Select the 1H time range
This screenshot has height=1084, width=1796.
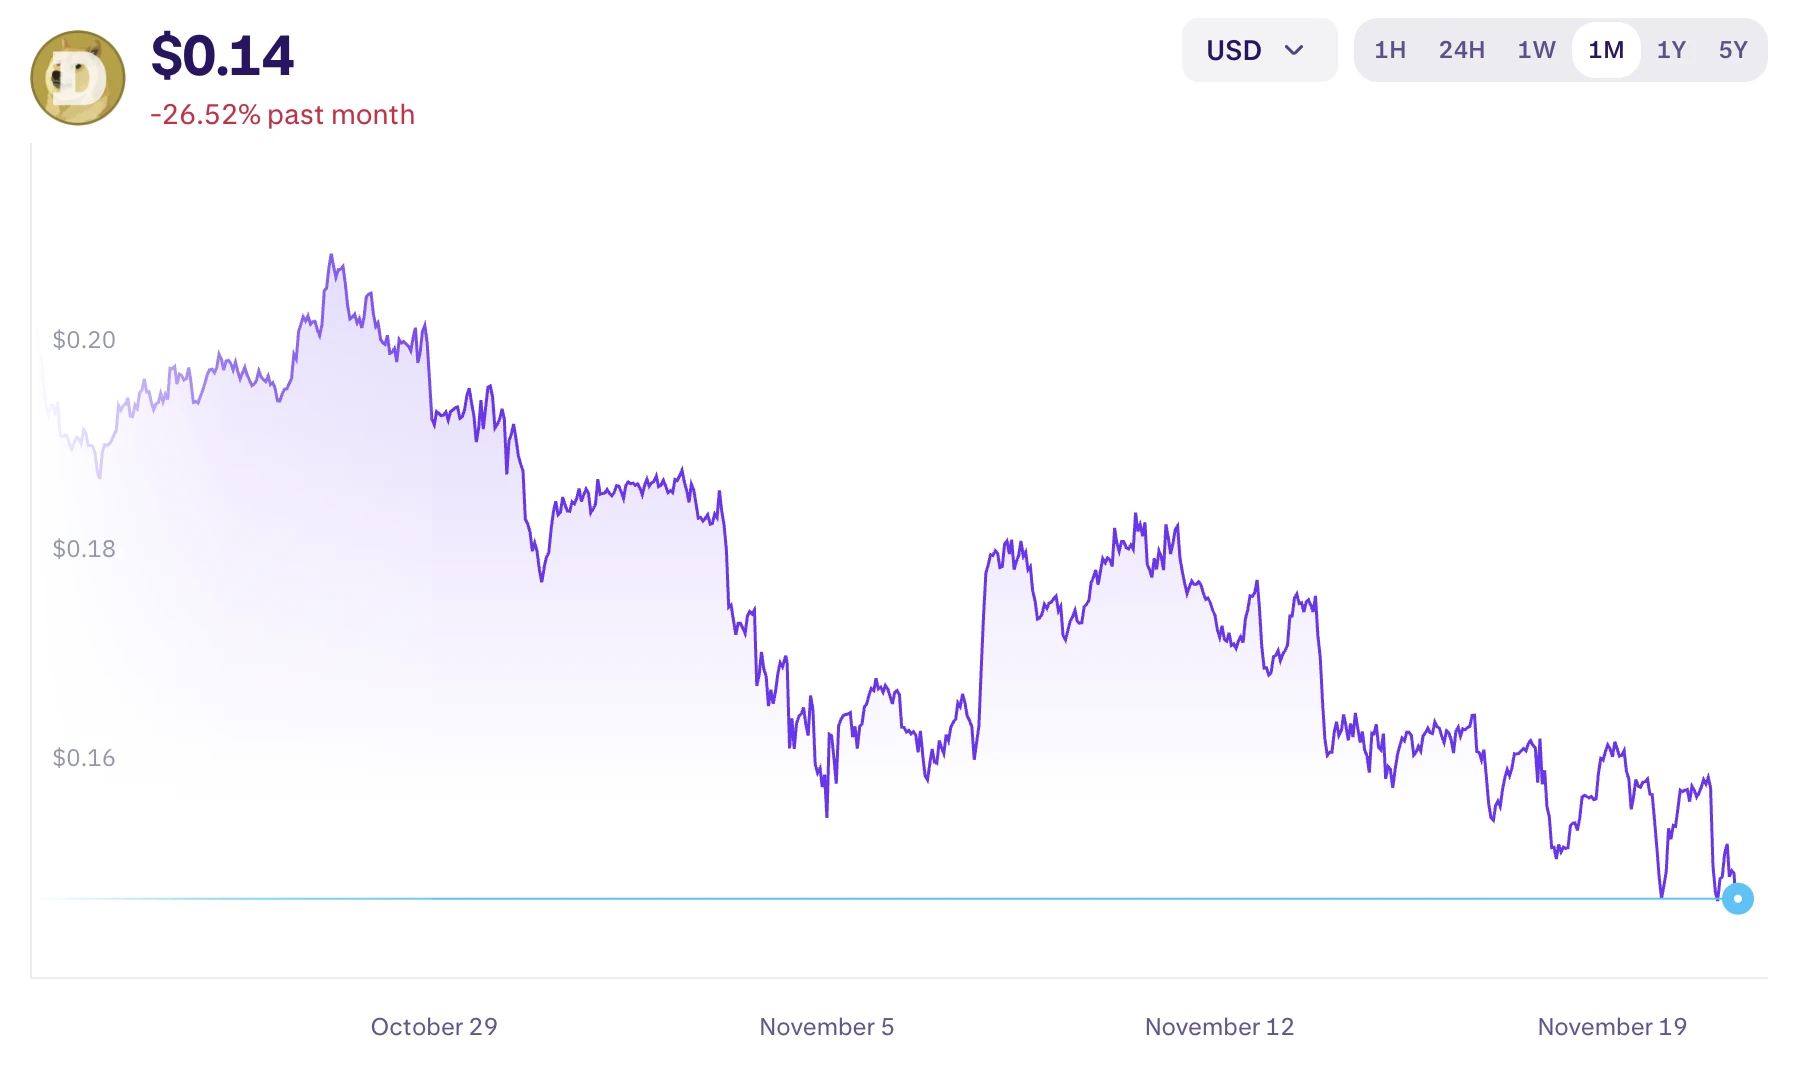[x=1389, y=50]
